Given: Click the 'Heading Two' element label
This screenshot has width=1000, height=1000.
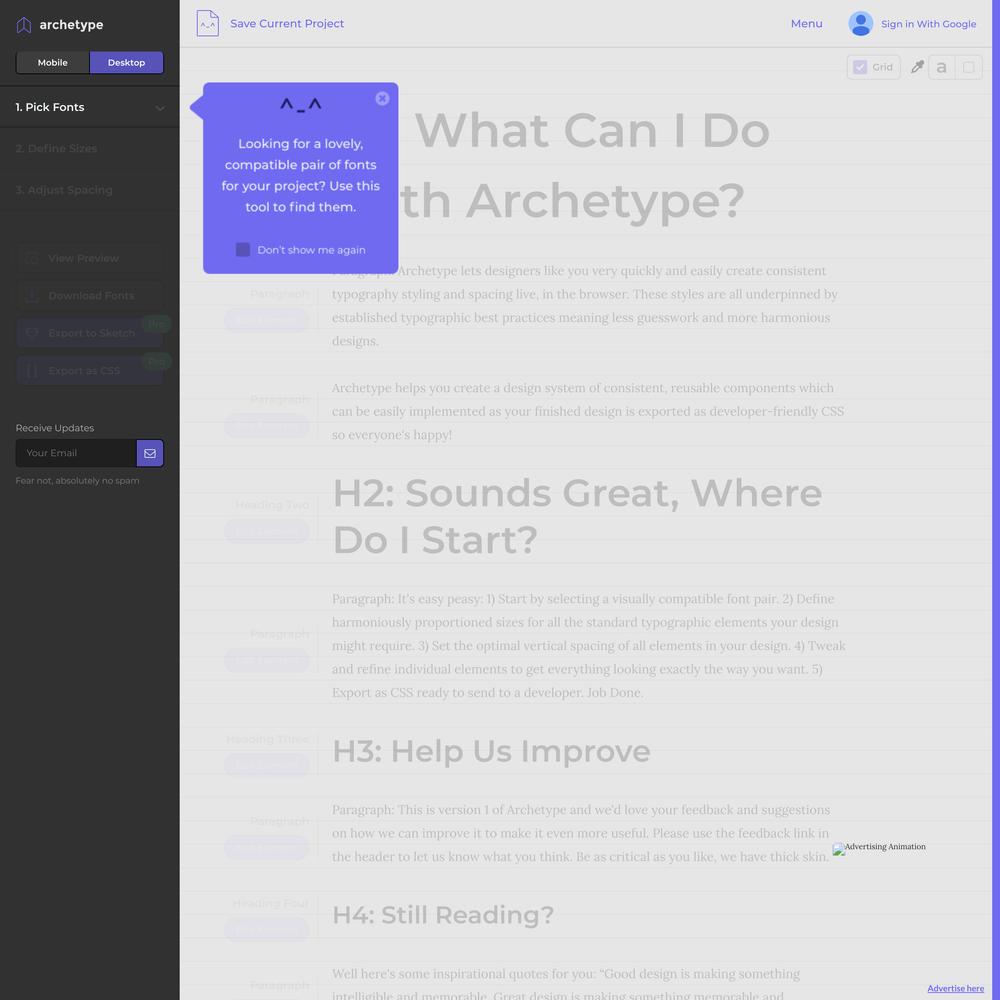Looking at the screenshot, I should [272, 504].
